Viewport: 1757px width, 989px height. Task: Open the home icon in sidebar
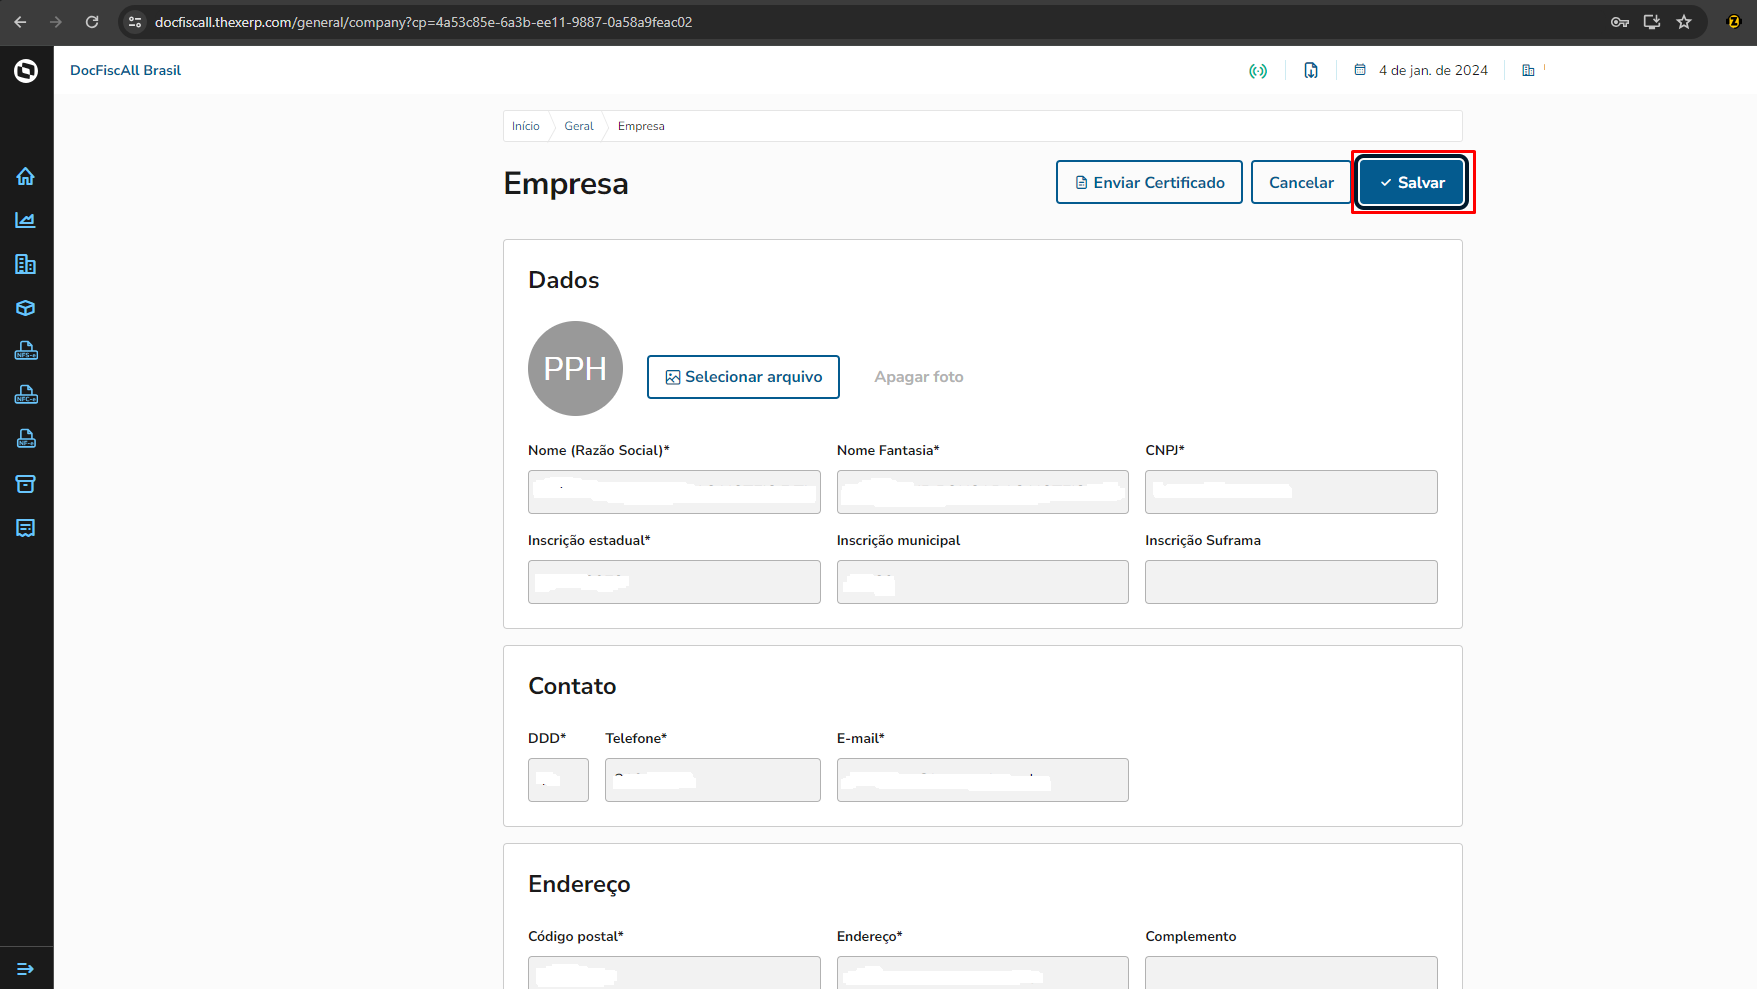[x=26, y=176]
